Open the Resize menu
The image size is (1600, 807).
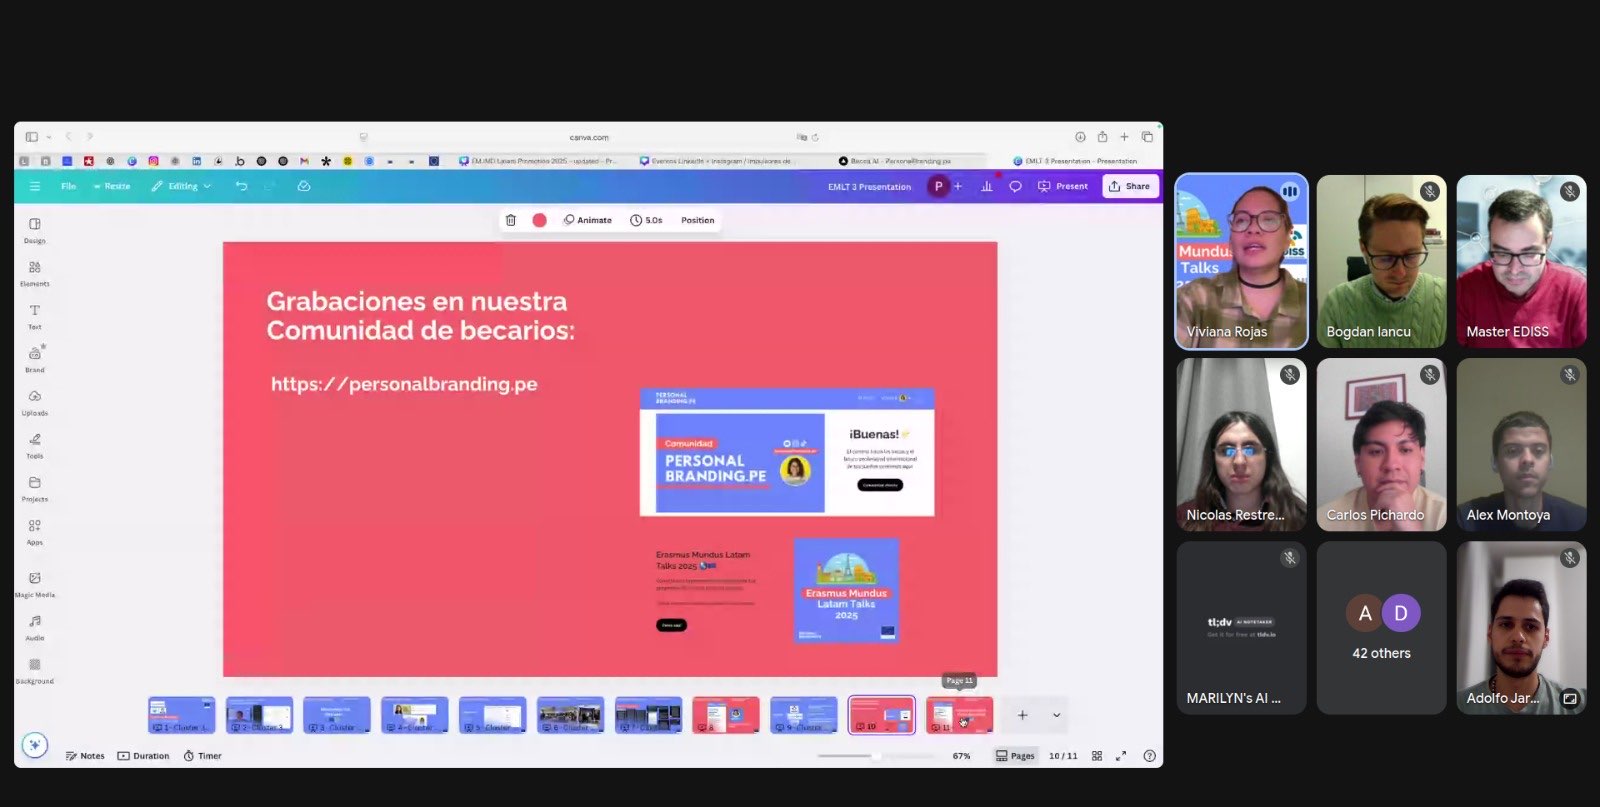point(112,186)
